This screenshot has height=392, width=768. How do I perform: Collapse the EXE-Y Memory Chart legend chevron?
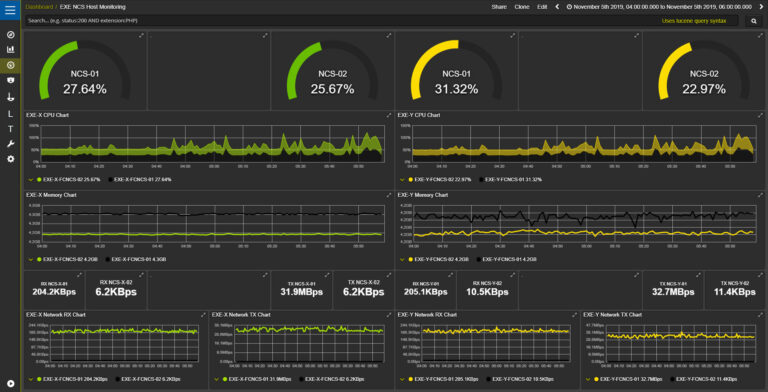[403, 259]
